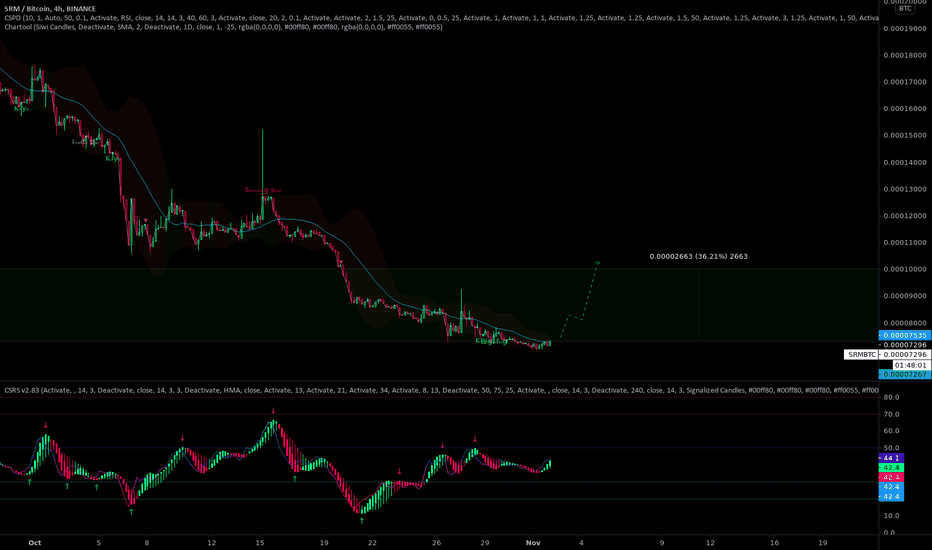Click the red down arrow above RSI peak near 70

click(x=273, y=411)
